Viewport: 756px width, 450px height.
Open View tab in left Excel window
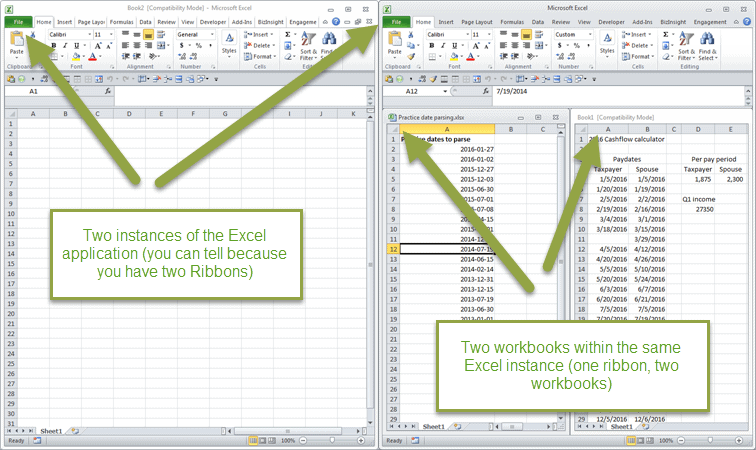[188, 22]
